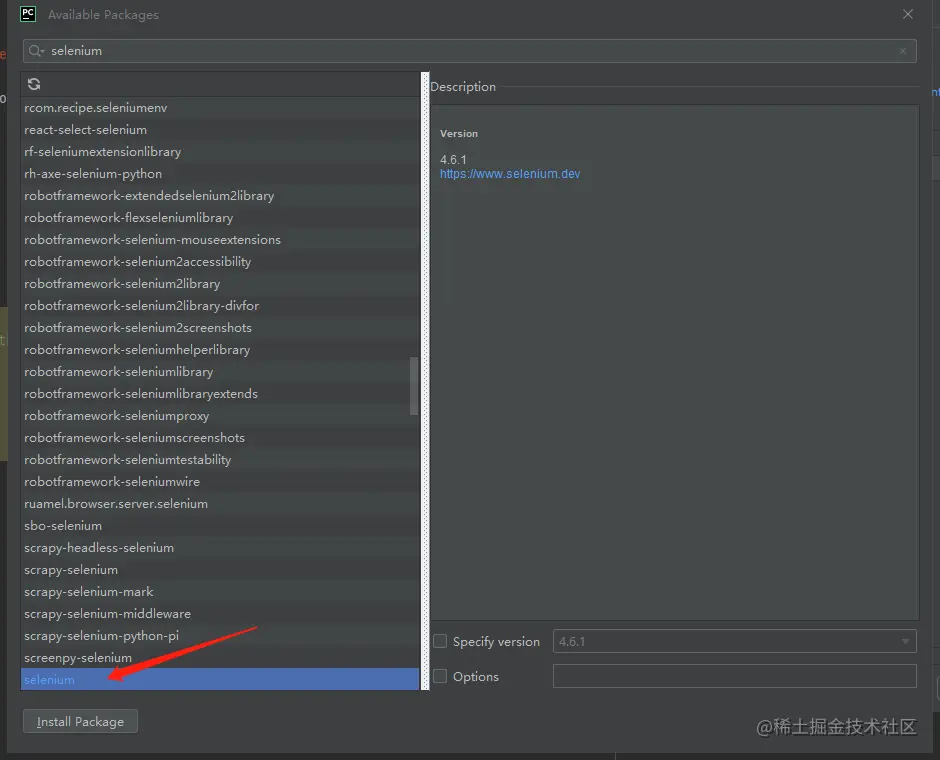Viewport: 940px width, 760px height.
Task: Select robotframework-seleniumtestability package
Action: (220, 460)
